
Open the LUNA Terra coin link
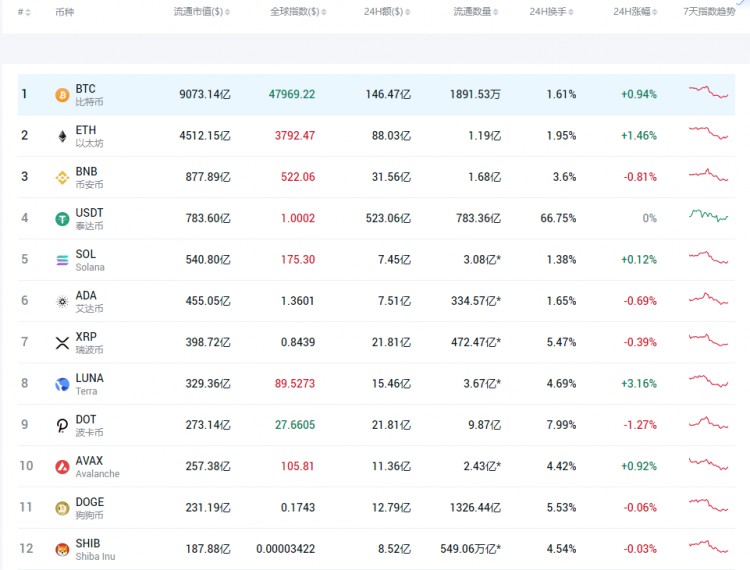[89, 384]
